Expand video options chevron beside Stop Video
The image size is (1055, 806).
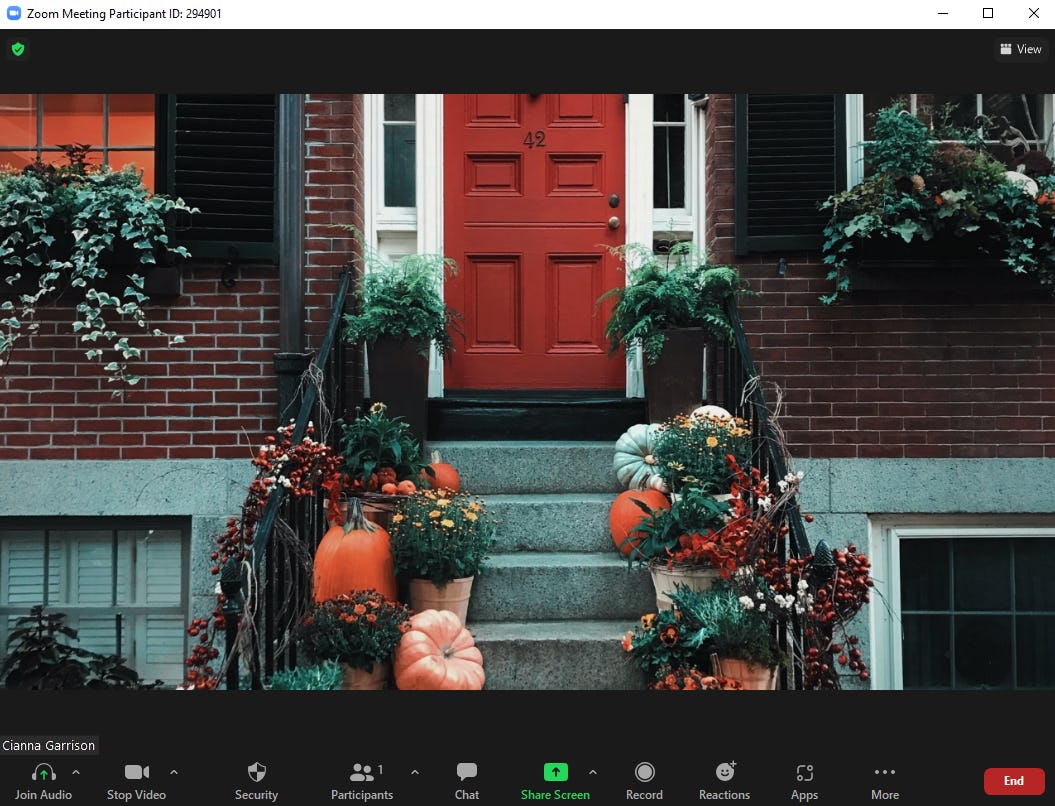click(173, 772)
